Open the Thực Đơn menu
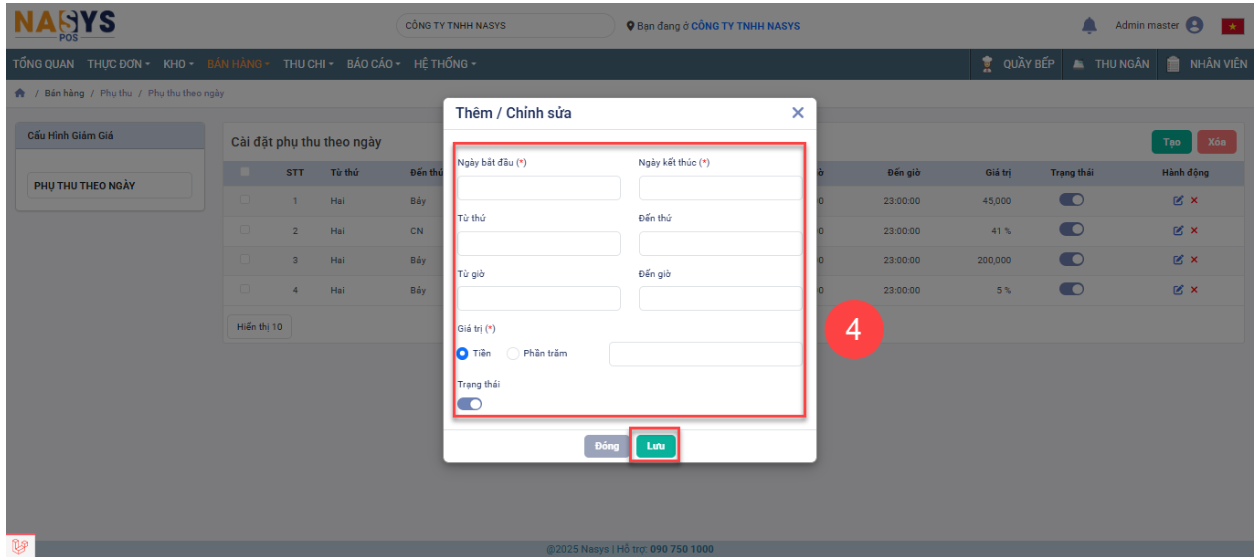Screen dimensions: 1255x557 click(117, 64)
